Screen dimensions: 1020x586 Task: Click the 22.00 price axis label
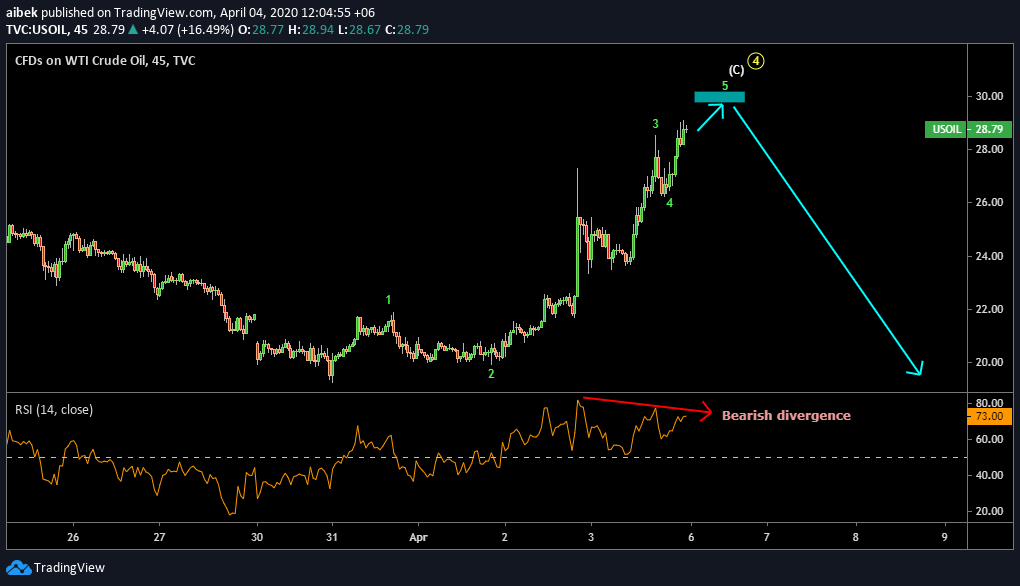pos(989,309)
